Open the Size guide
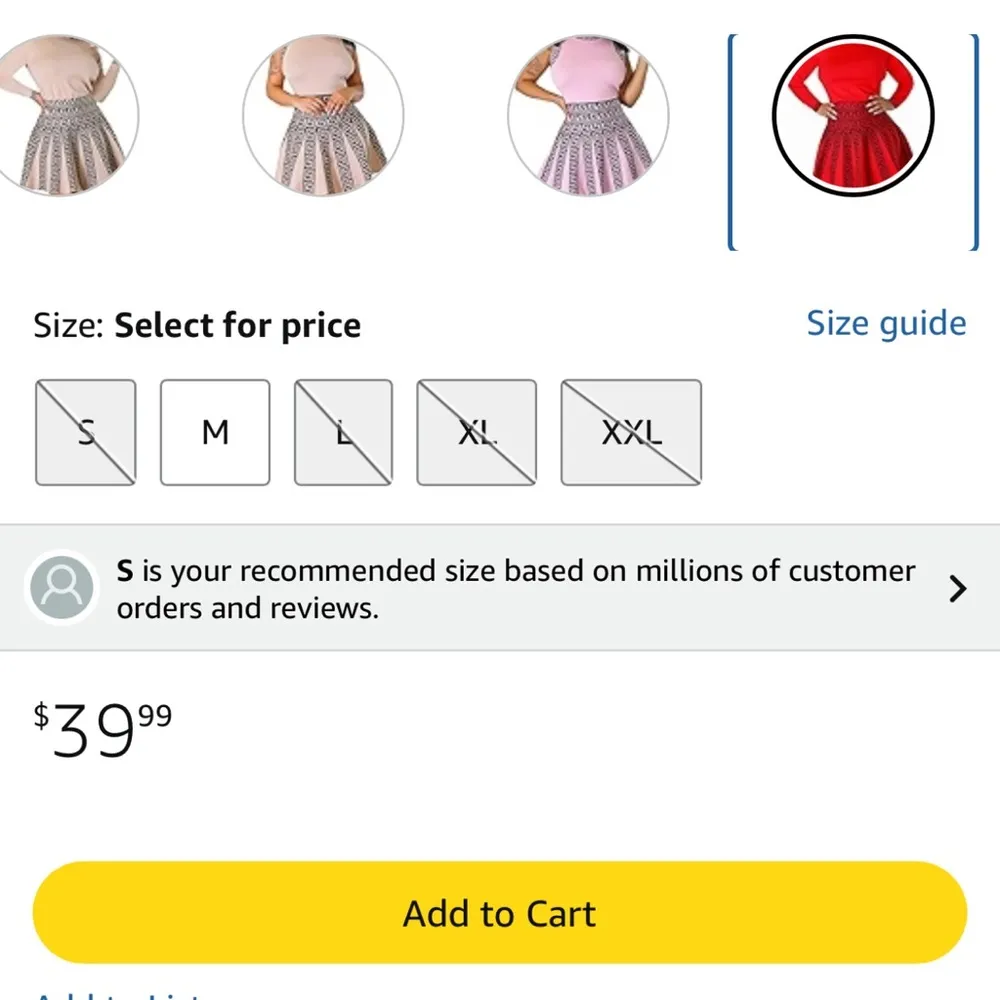The image size is (1000, 1000). [885, 323]
